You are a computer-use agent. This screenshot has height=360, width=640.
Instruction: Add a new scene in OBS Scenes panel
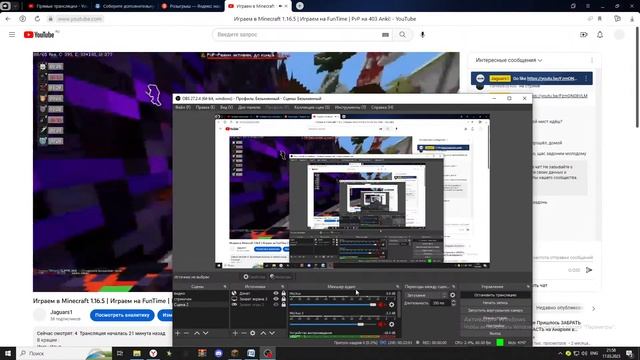point(178,333)
